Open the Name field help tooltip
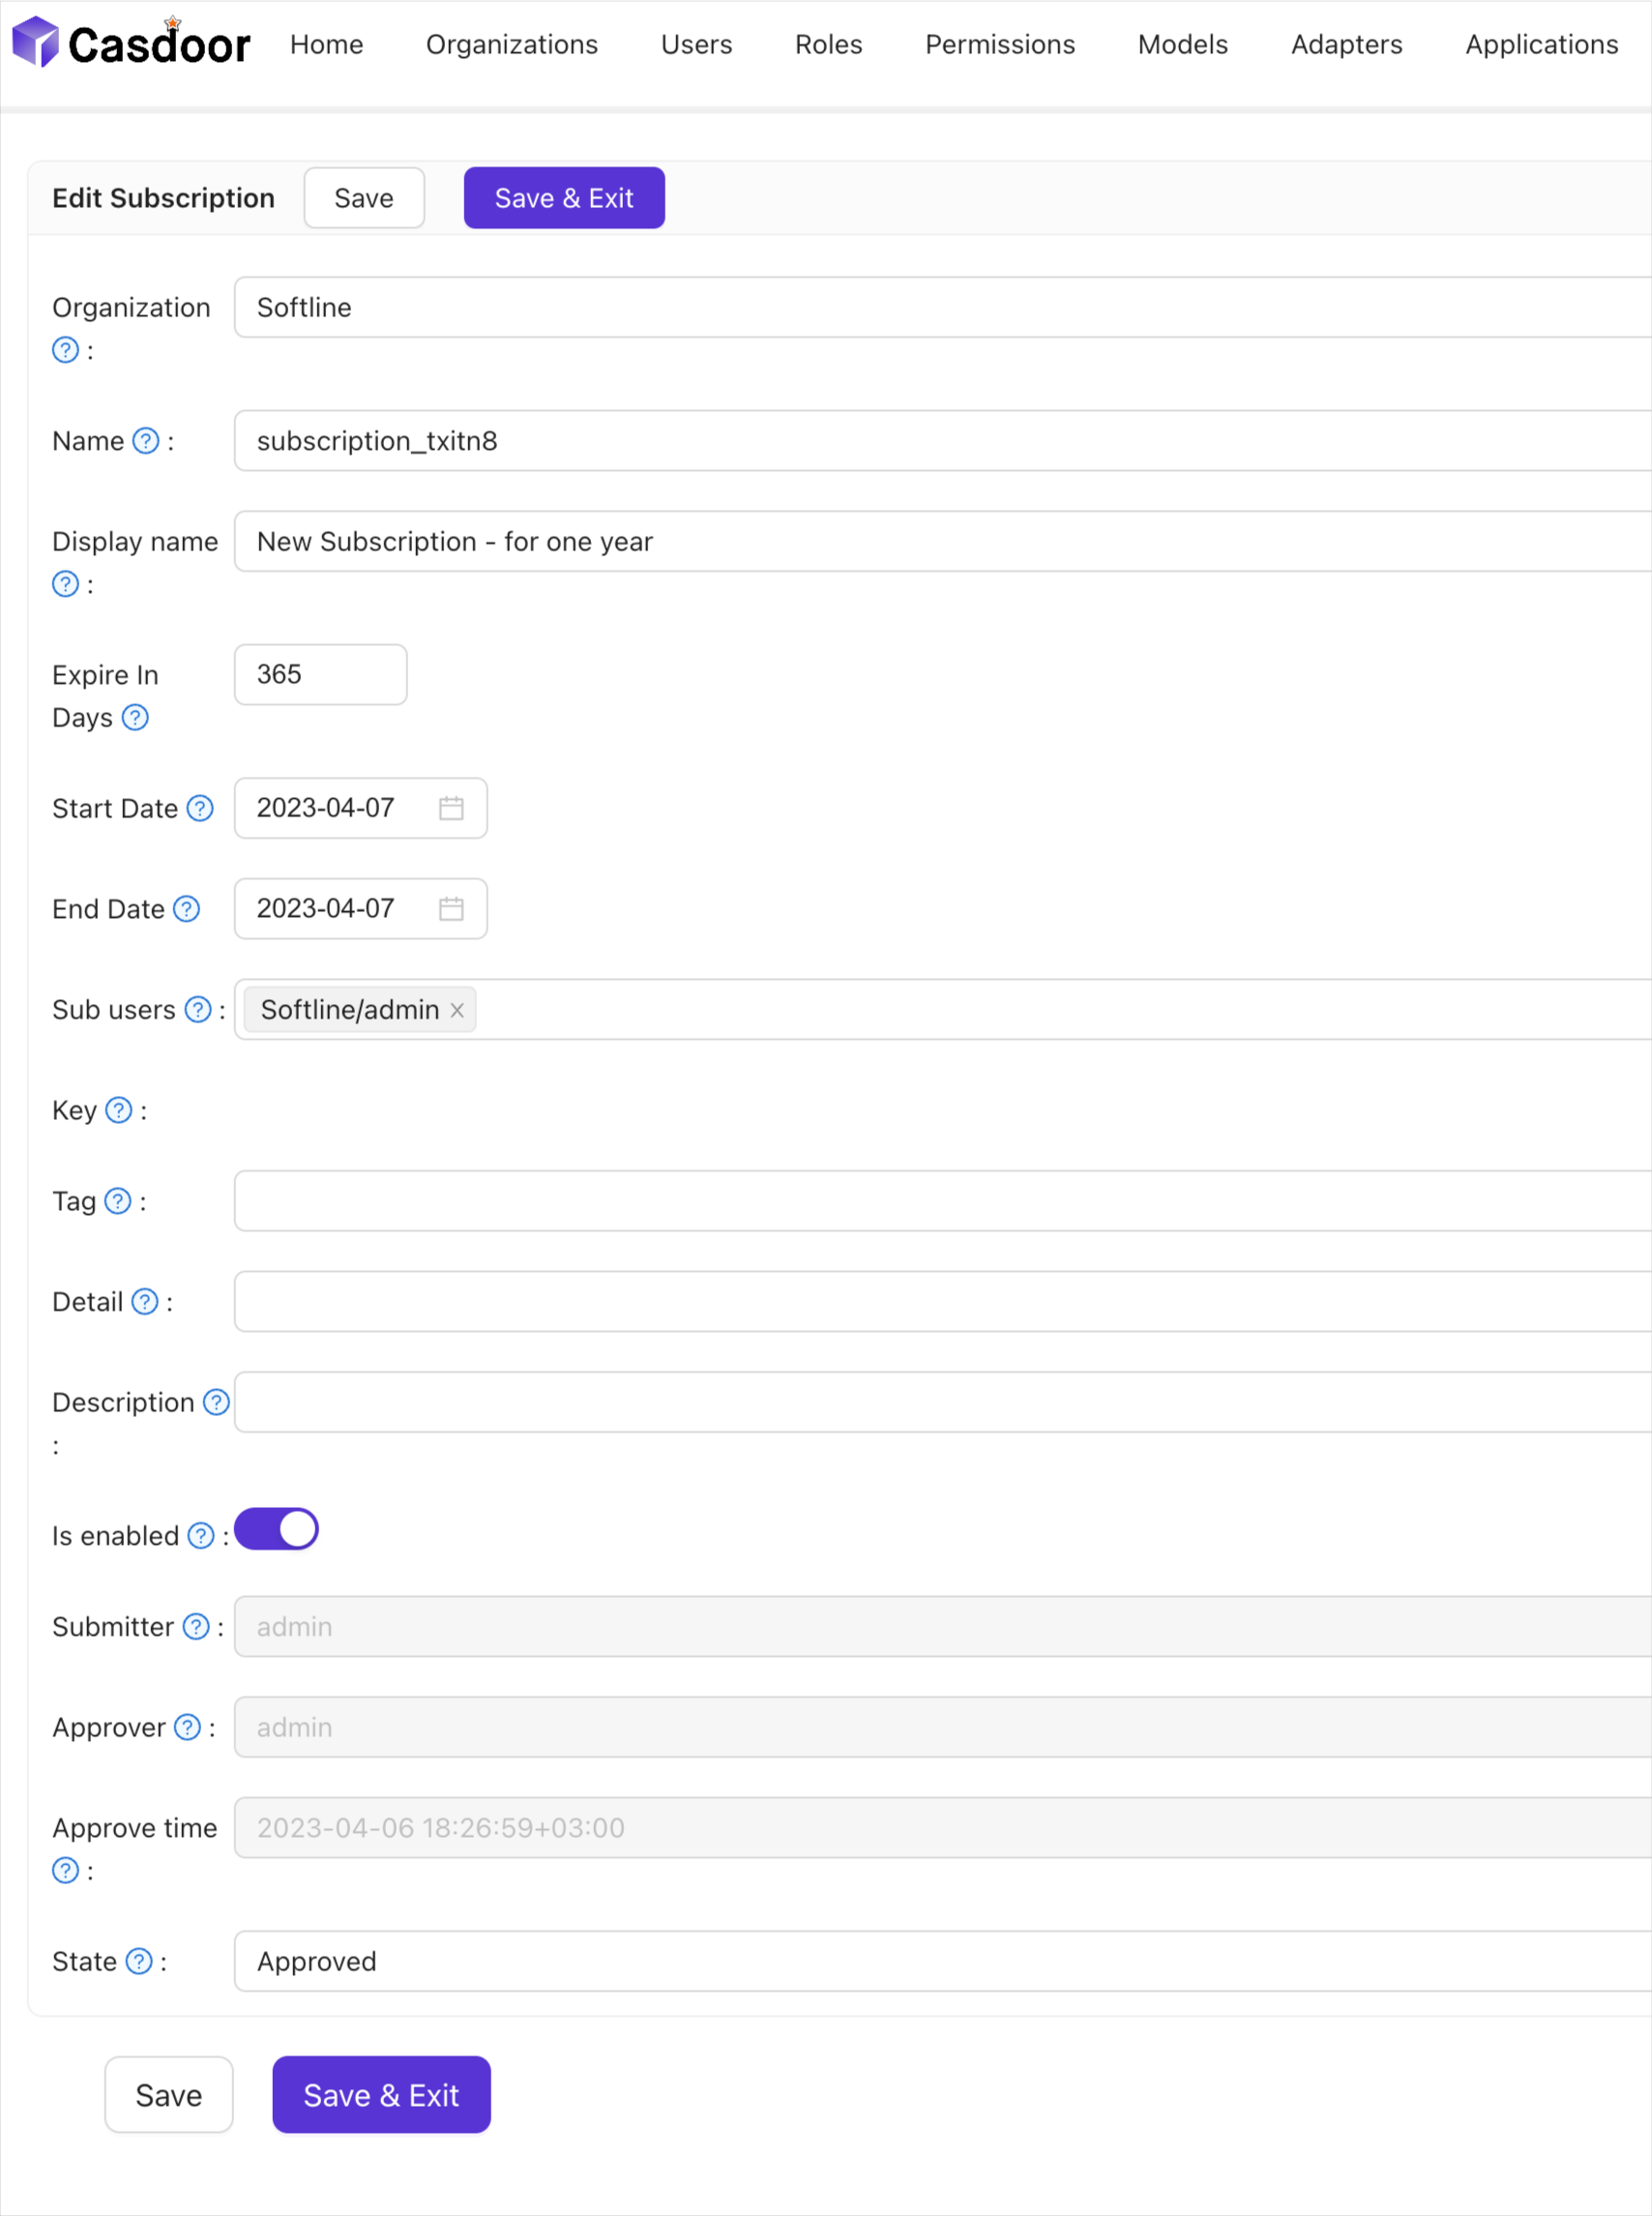 (146, 440)
